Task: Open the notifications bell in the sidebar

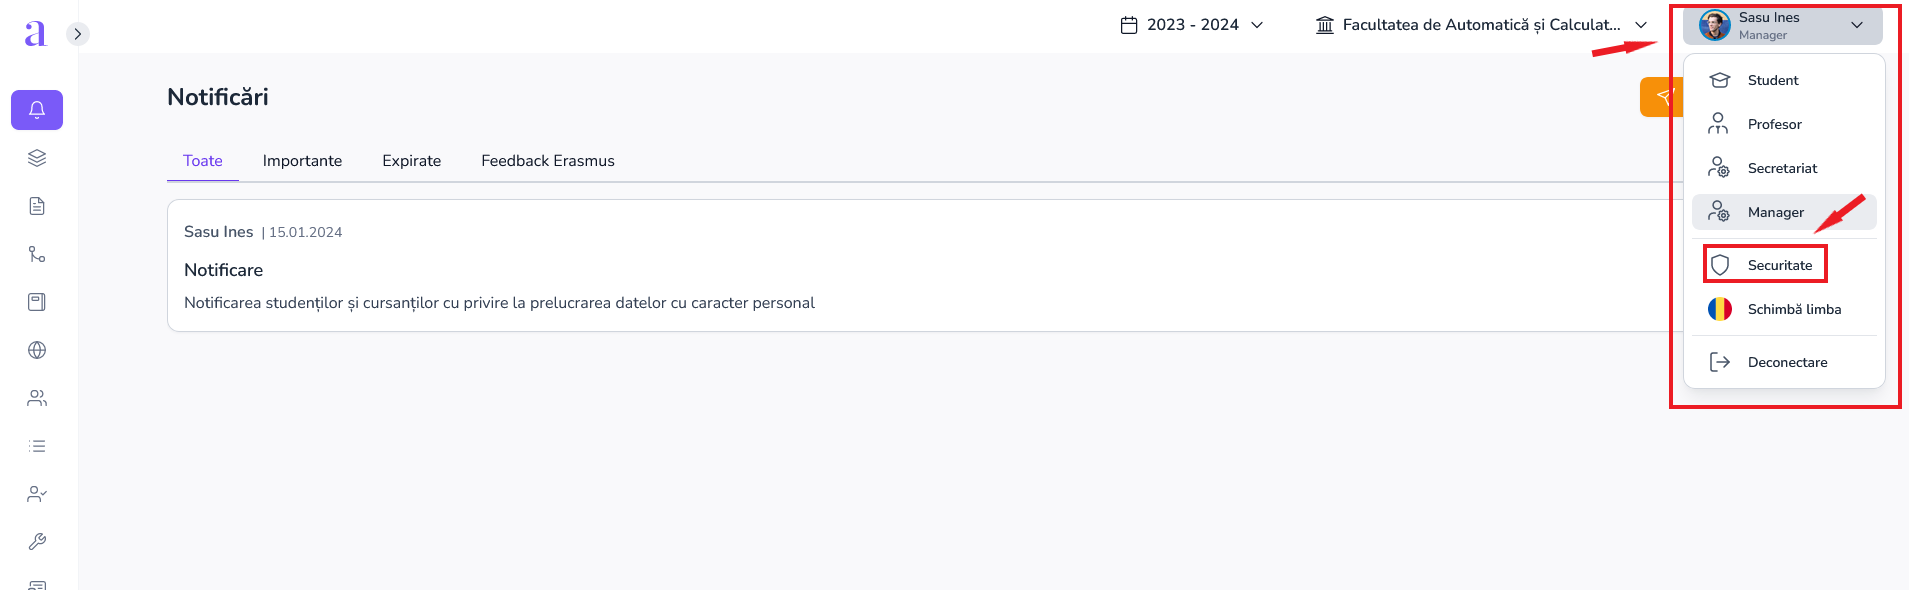Action: (37, 110)
